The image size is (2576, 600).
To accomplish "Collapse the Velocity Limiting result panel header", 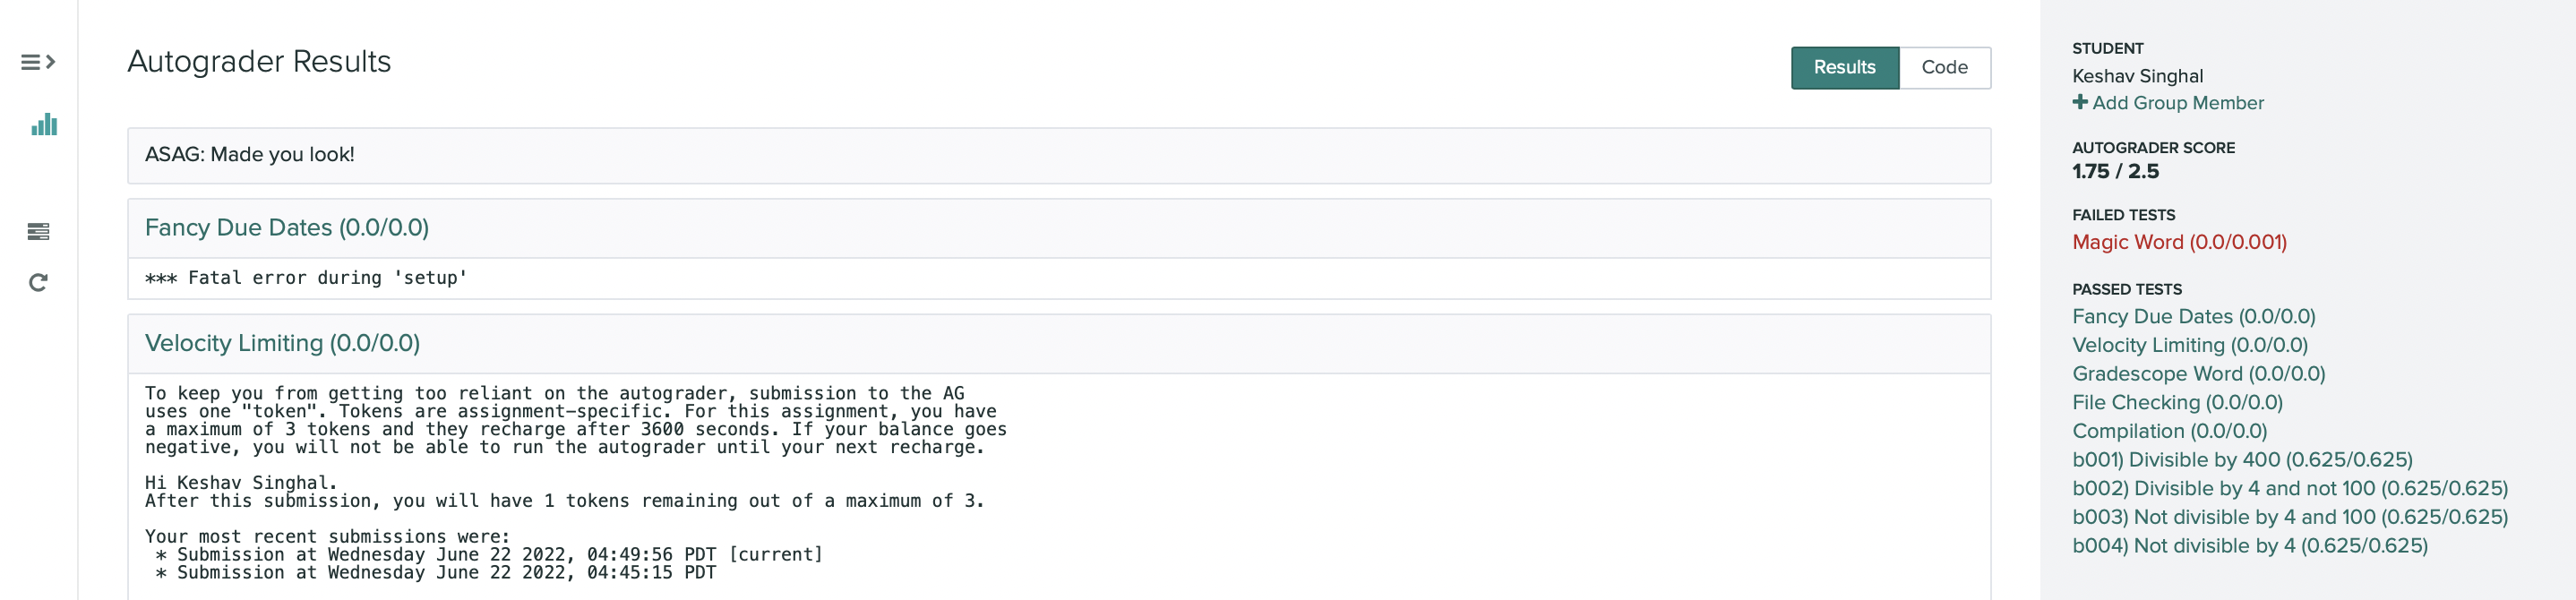I will (282, 344).
